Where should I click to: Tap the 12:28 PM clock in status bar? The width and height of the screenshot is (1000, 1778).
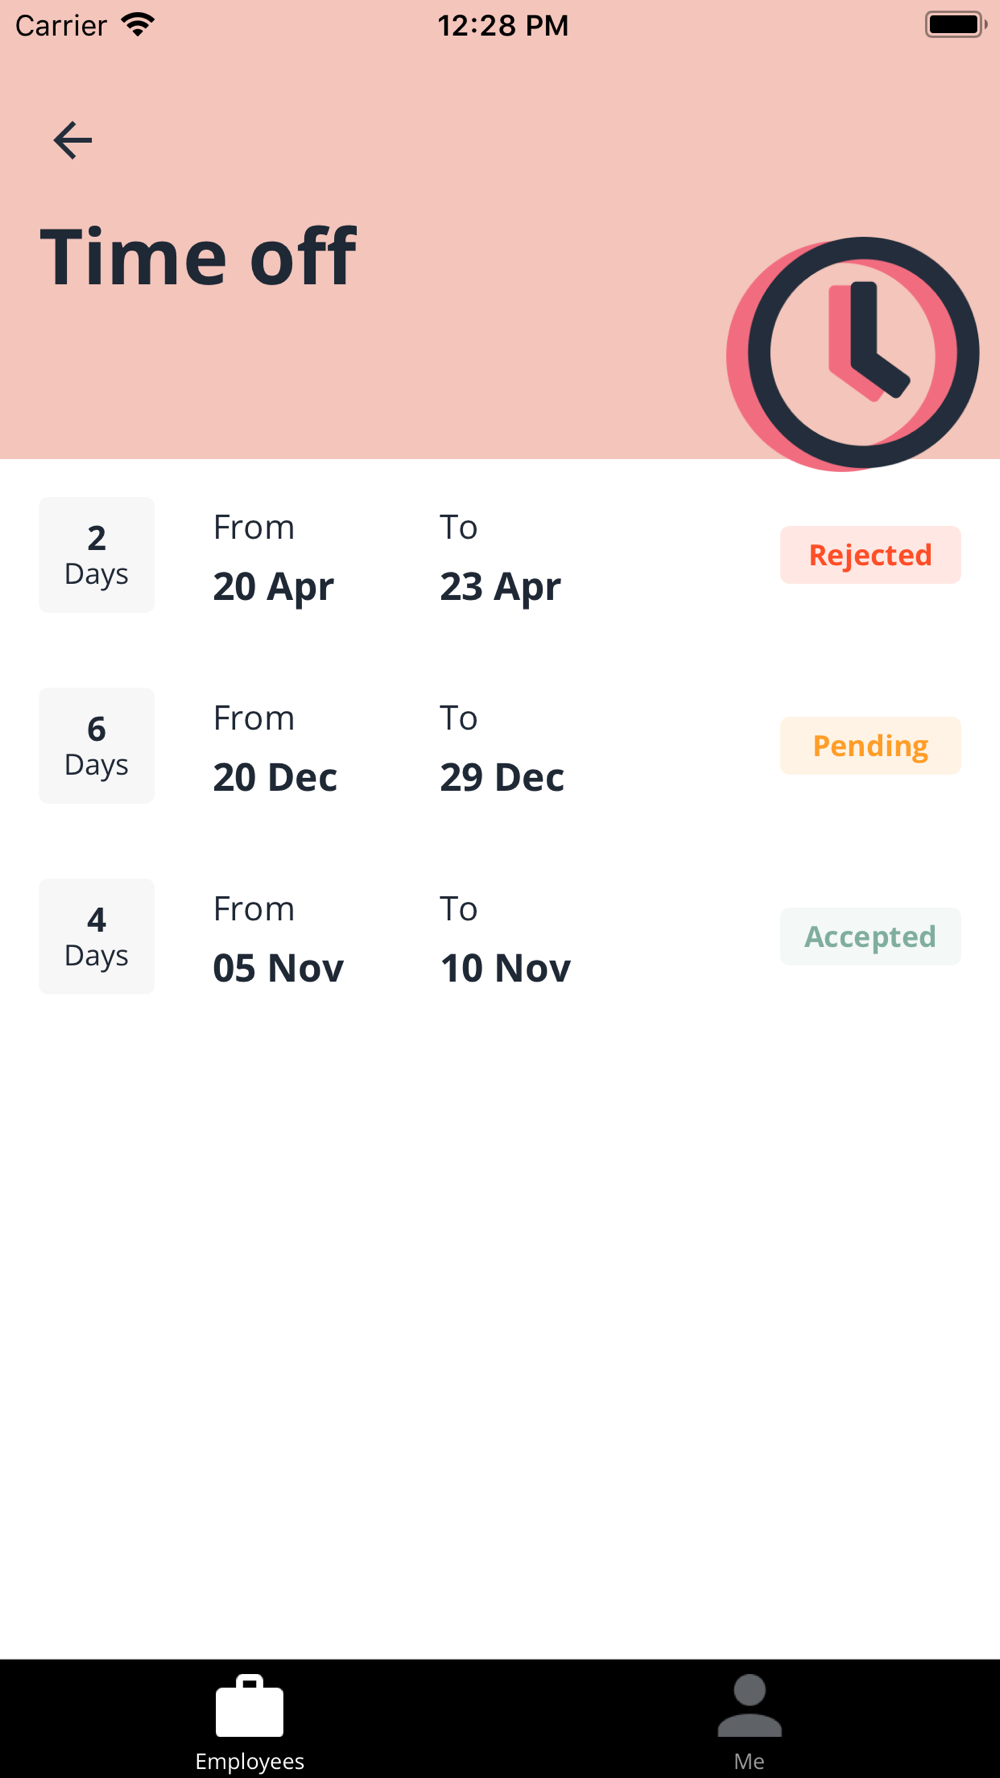[x=503, y=25]
